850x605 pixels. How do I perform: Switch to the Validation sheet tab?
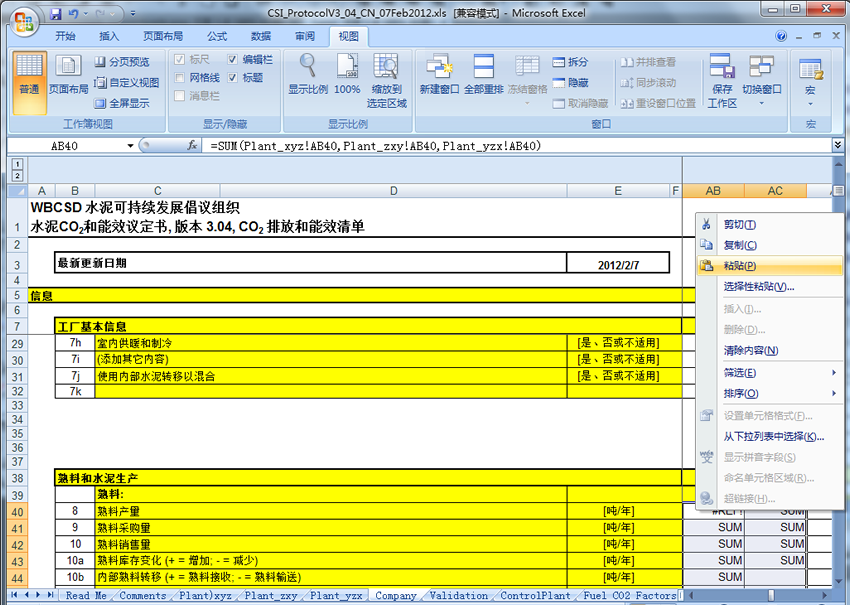(459, 596)
